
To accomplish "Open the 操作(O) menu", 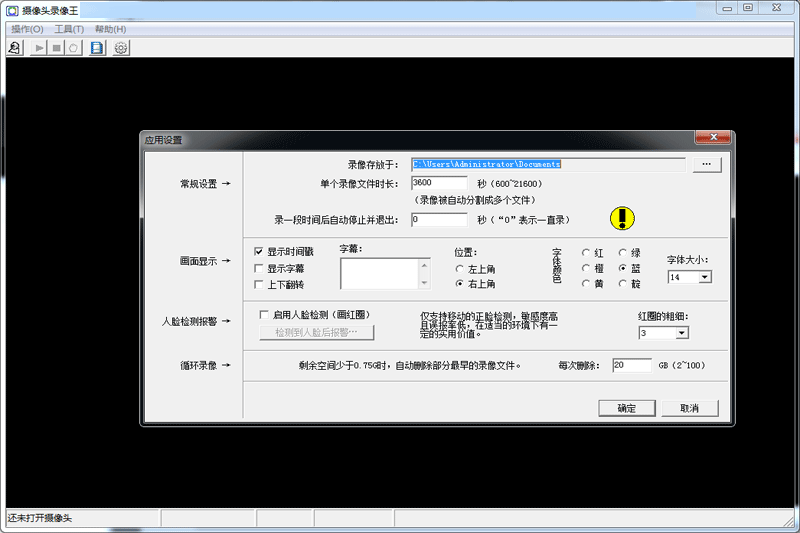I will point(27,29).
